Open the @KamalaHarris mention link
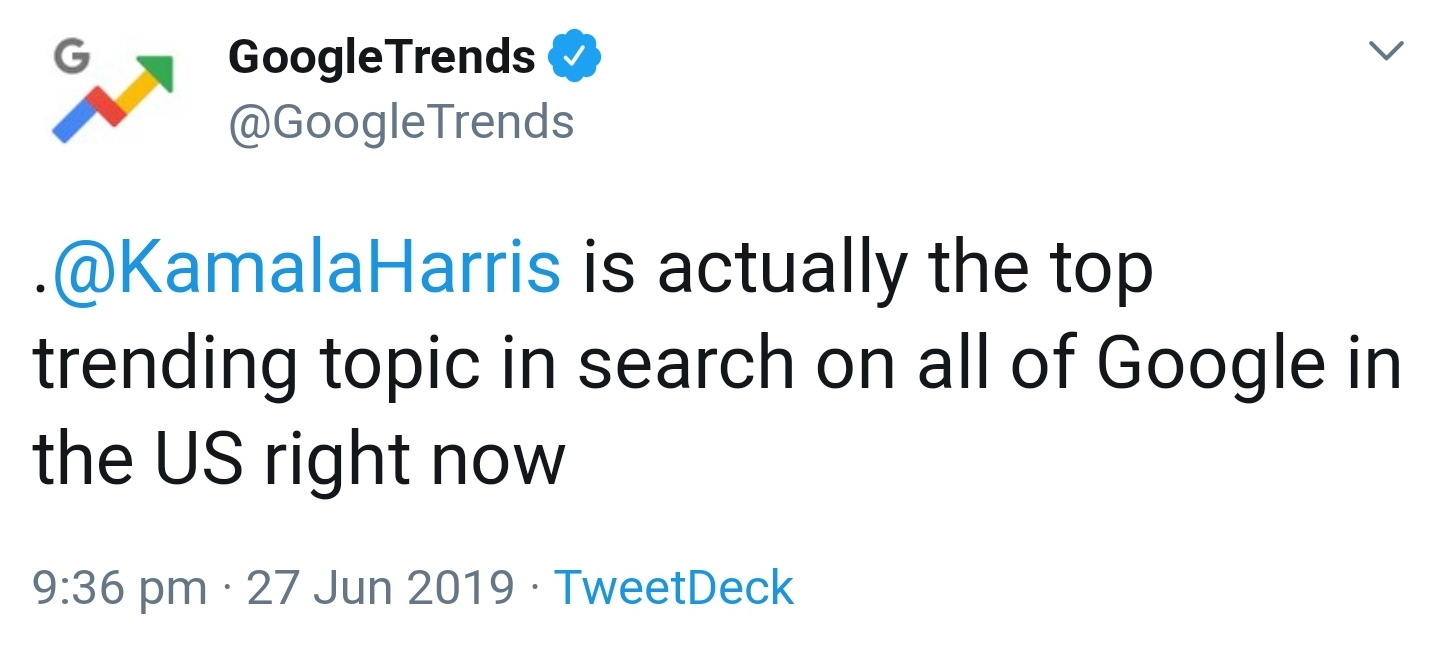 pos(304,270)
